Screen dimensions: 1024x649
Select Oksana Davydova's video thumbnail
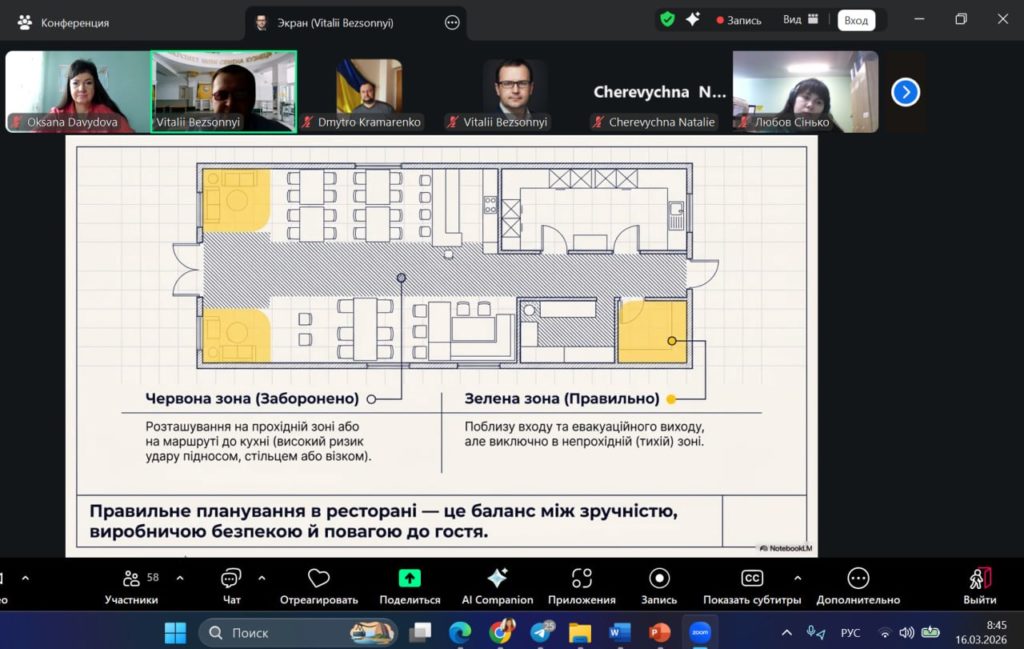pyautogui.click(x=77, y=91)
